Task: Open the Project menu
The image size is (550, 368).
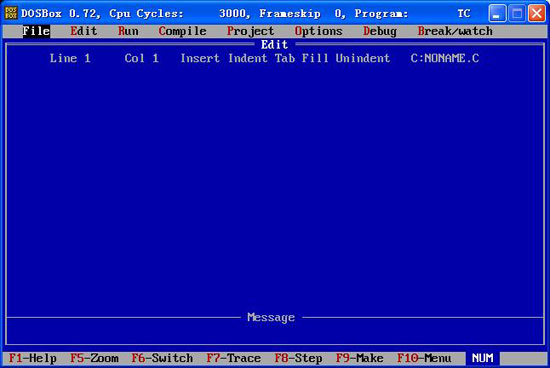Action: click(250, 31)
